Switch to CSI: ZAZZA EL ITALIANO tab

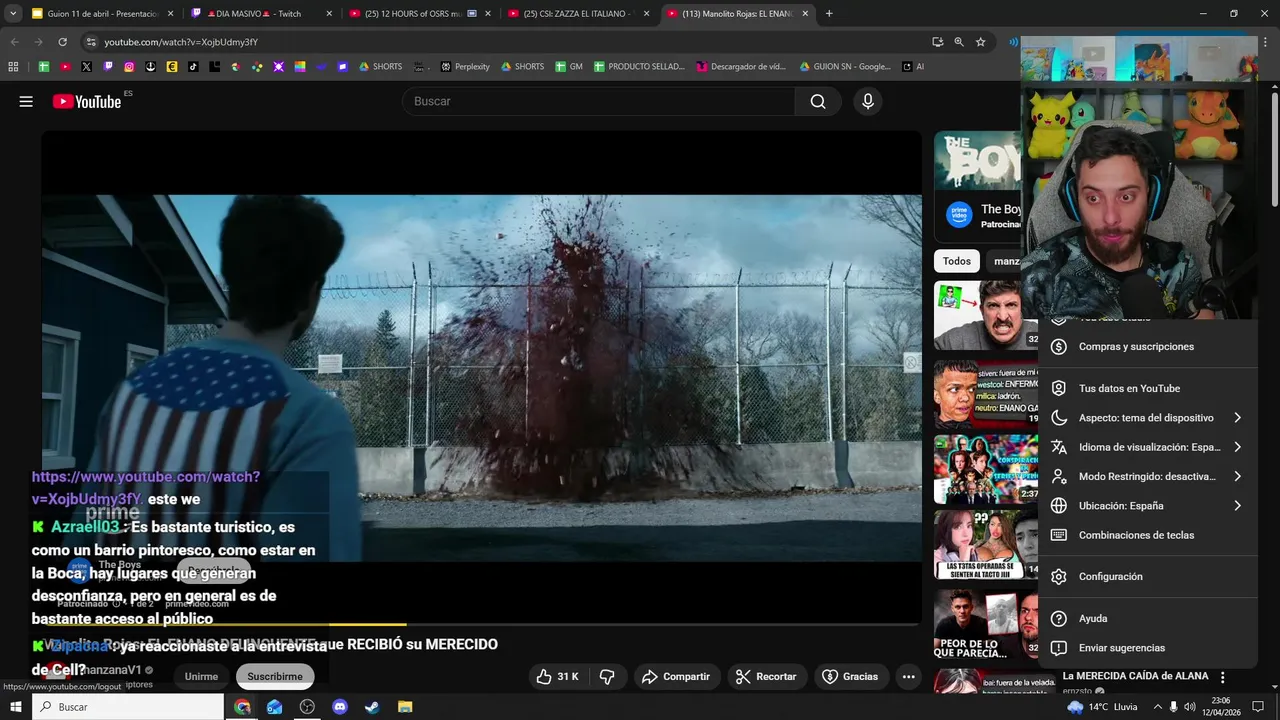(x=578, y=14)
